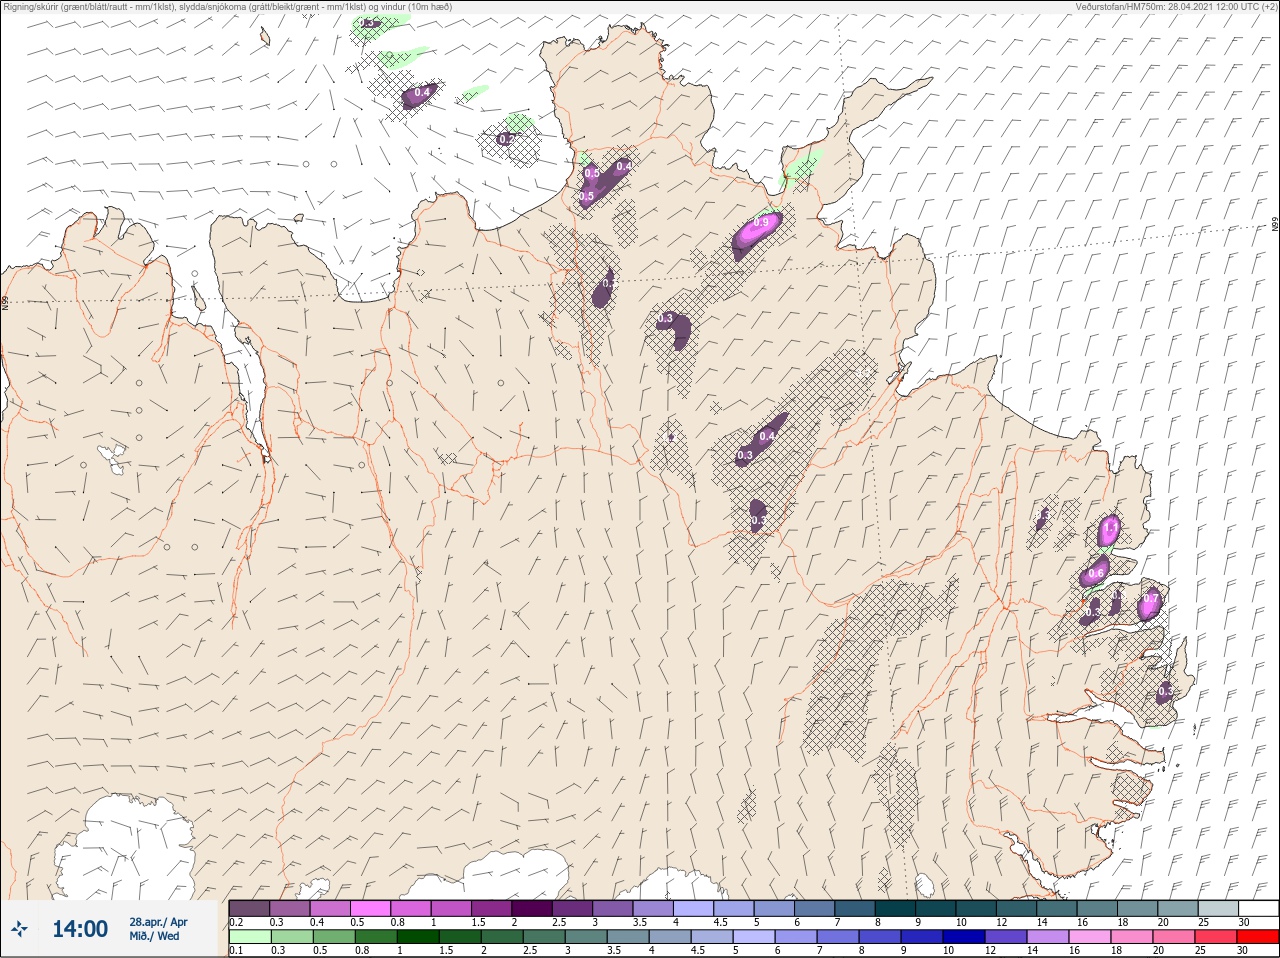Viewport: 1280px width, 958px height.
Task: Click the weekday text Mið./ Wed
Action: pyautogui.click(x=155, y=936)
